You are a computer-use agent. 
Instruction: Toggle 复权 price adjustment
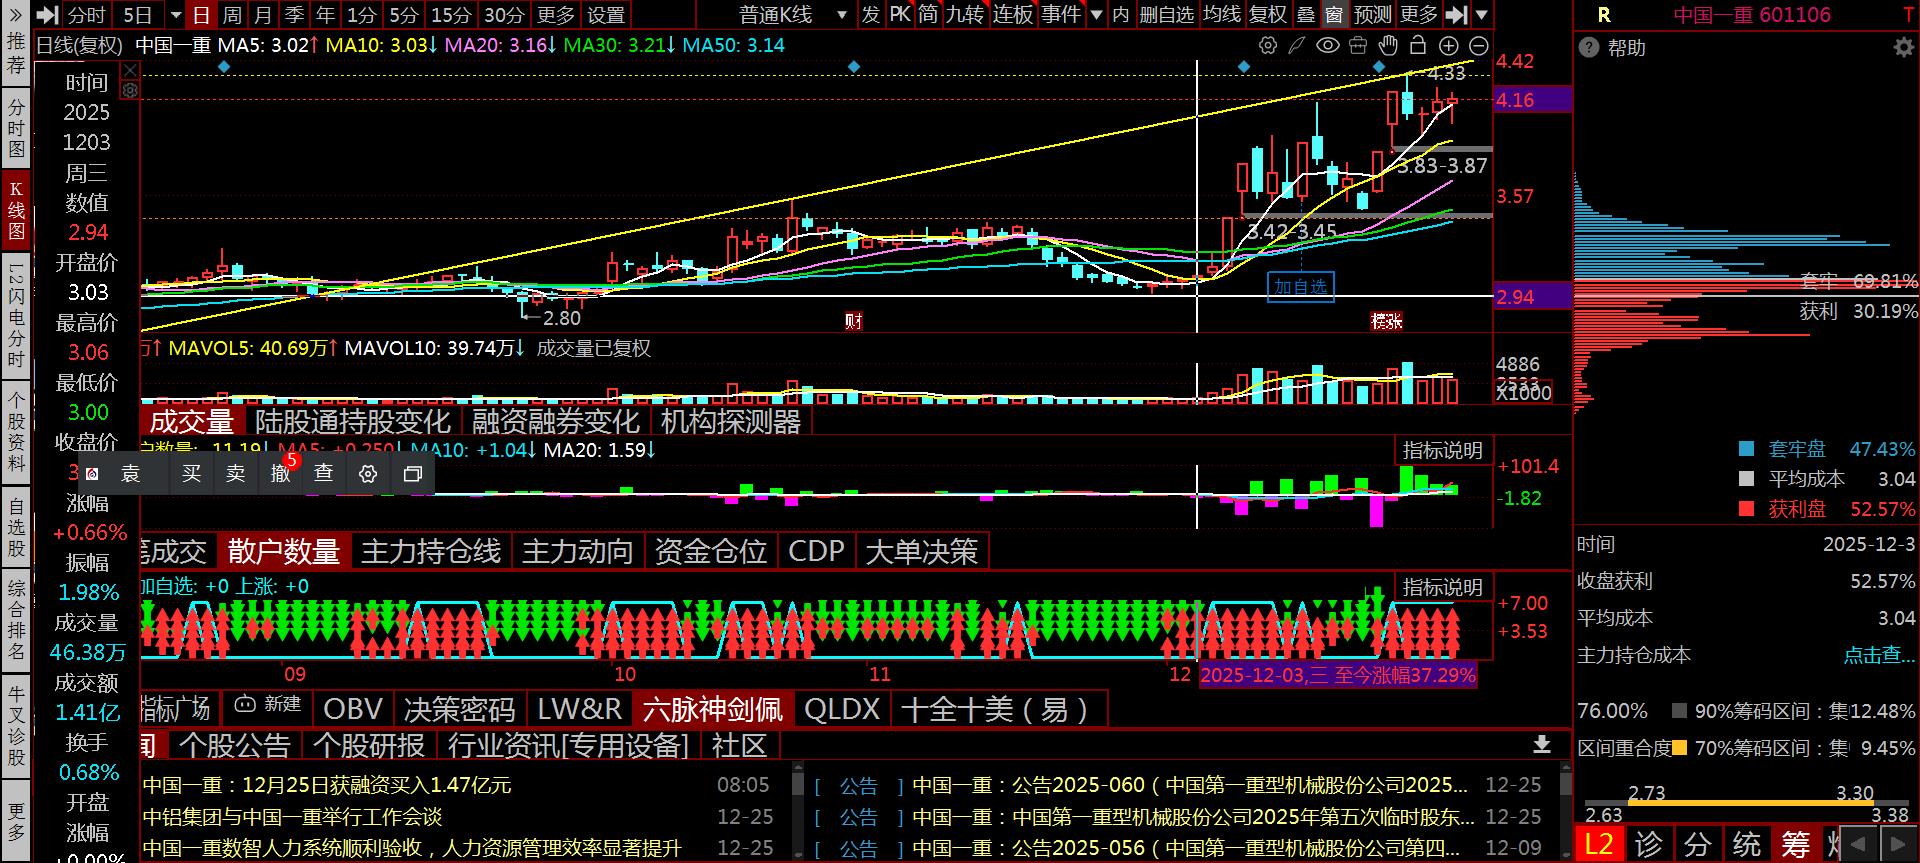[x=1268, y=14]
